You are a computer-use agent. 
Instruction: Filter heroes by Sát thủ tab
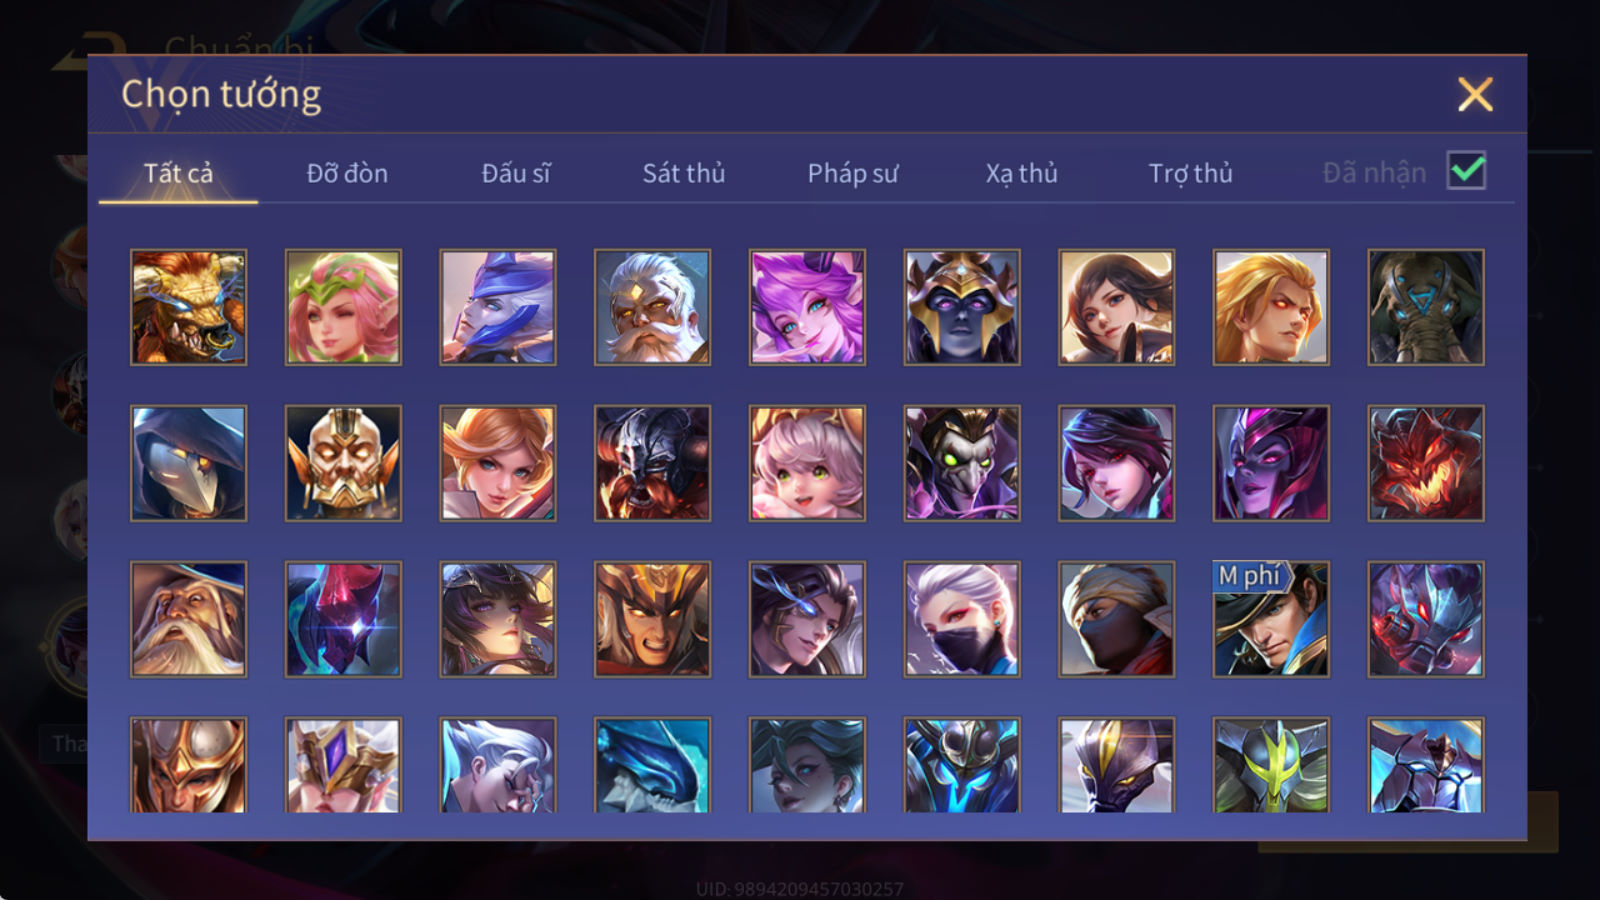[x=684, y=173]
